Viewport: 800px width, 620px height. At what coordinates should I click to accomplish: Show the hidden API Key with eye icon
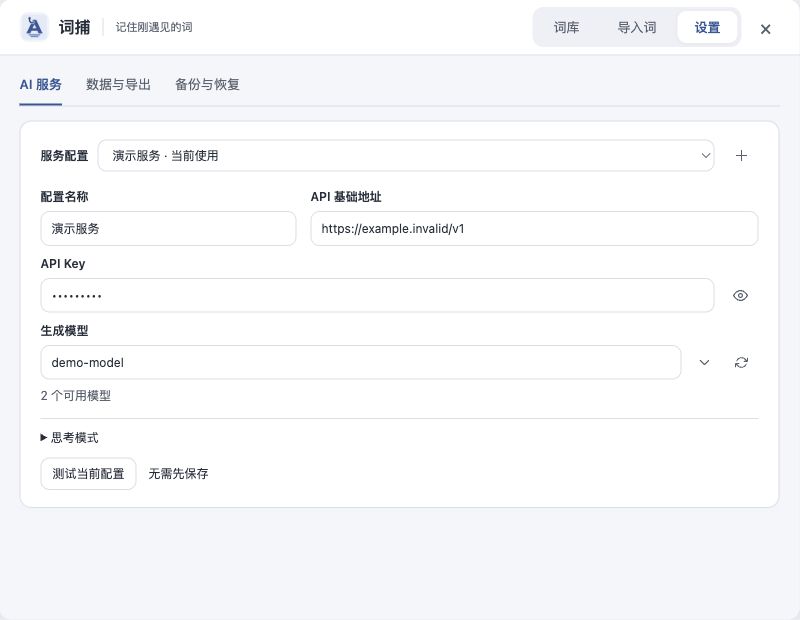click(740, 295)
